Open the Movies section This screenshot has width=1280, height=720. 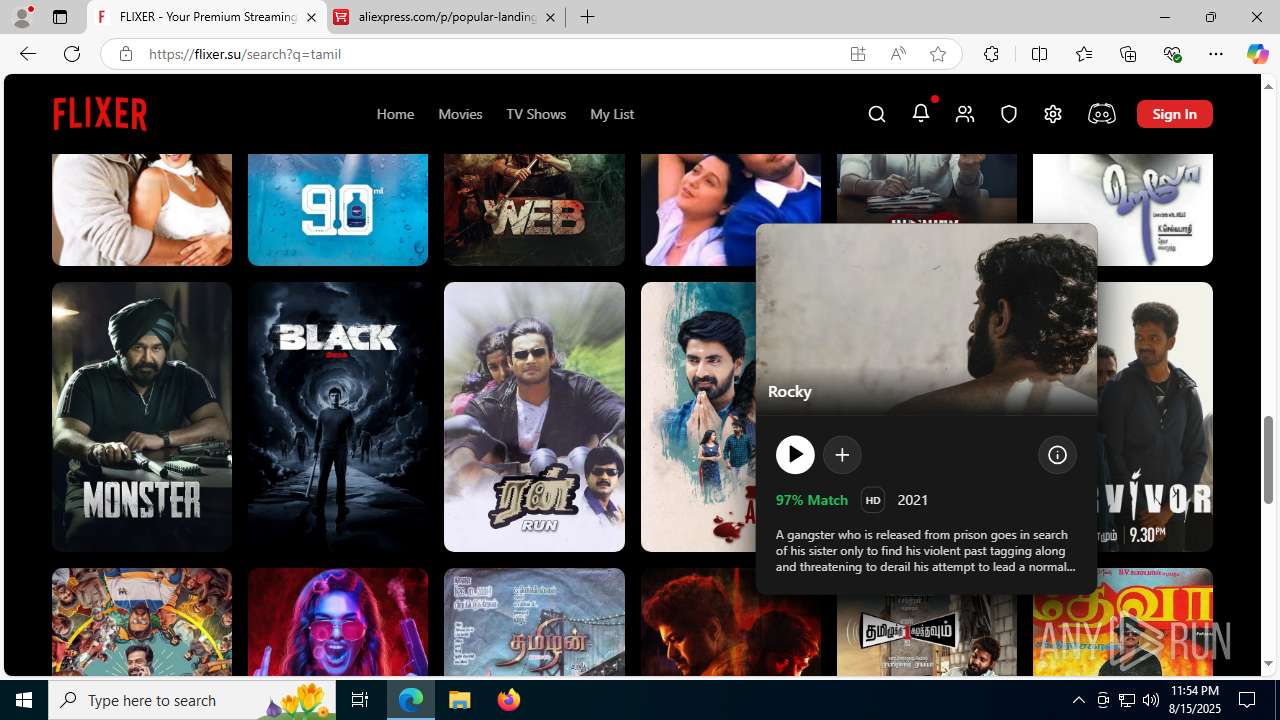coord(460,114)
